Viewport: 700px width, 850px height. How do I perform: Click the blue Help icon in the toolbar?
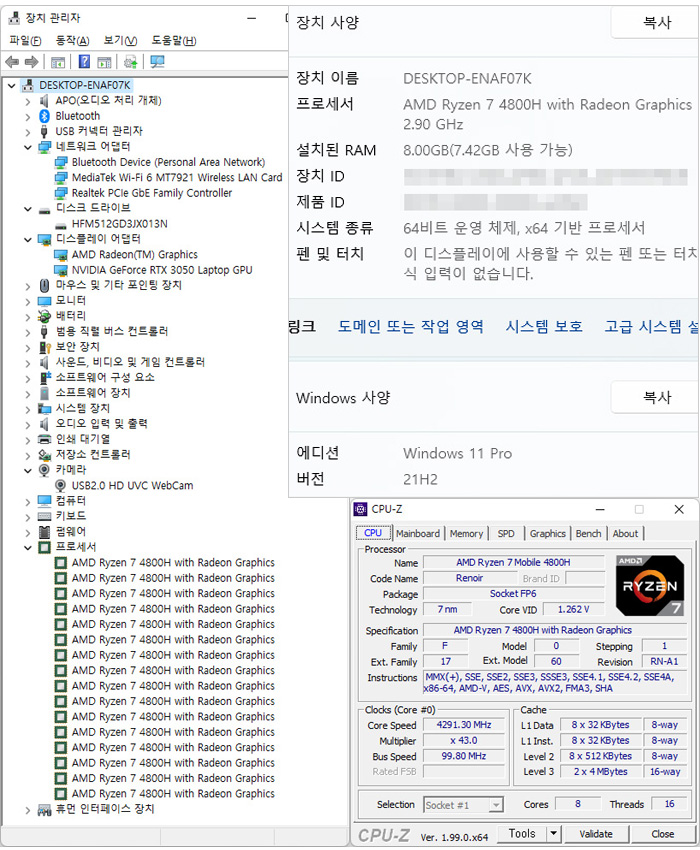pyautogui.click(x=85, y=62)
